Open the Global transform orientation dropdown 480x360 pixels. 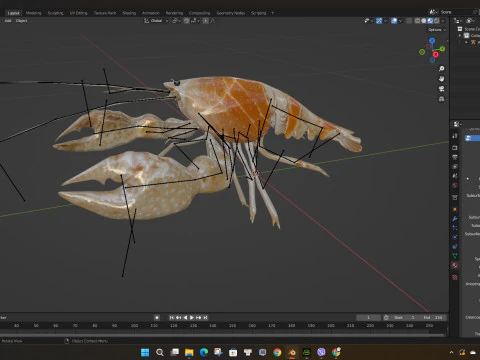[156, 21]
